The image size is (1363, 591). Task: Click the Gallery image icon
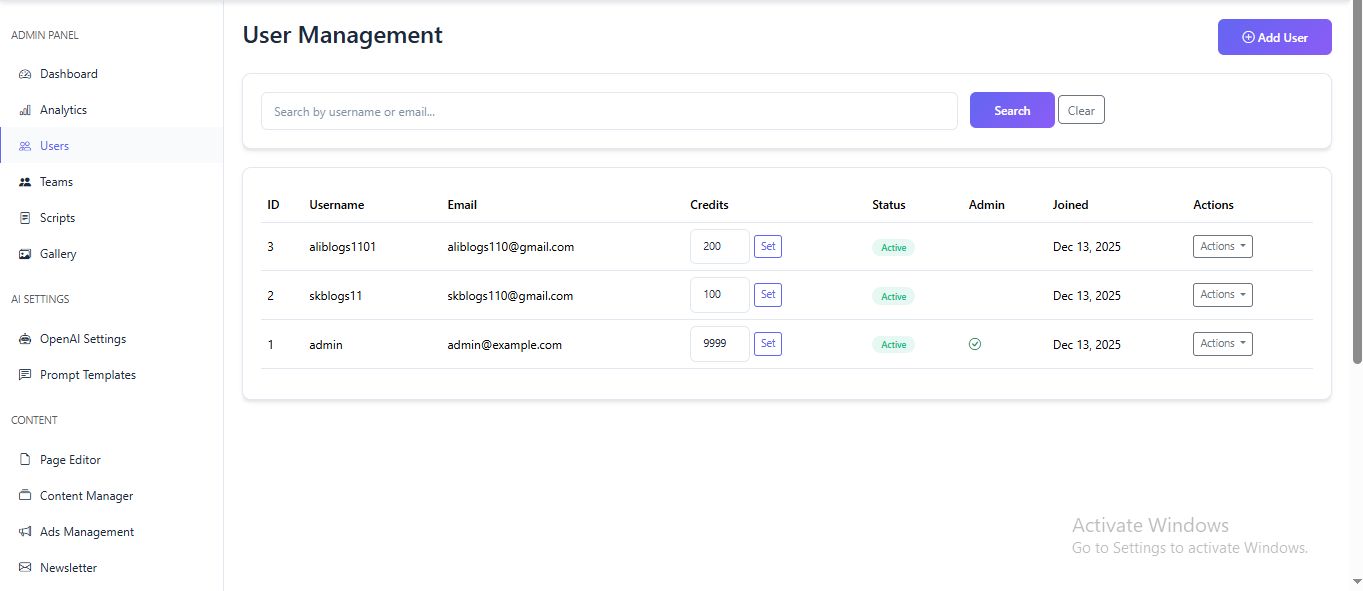(25, 254)
